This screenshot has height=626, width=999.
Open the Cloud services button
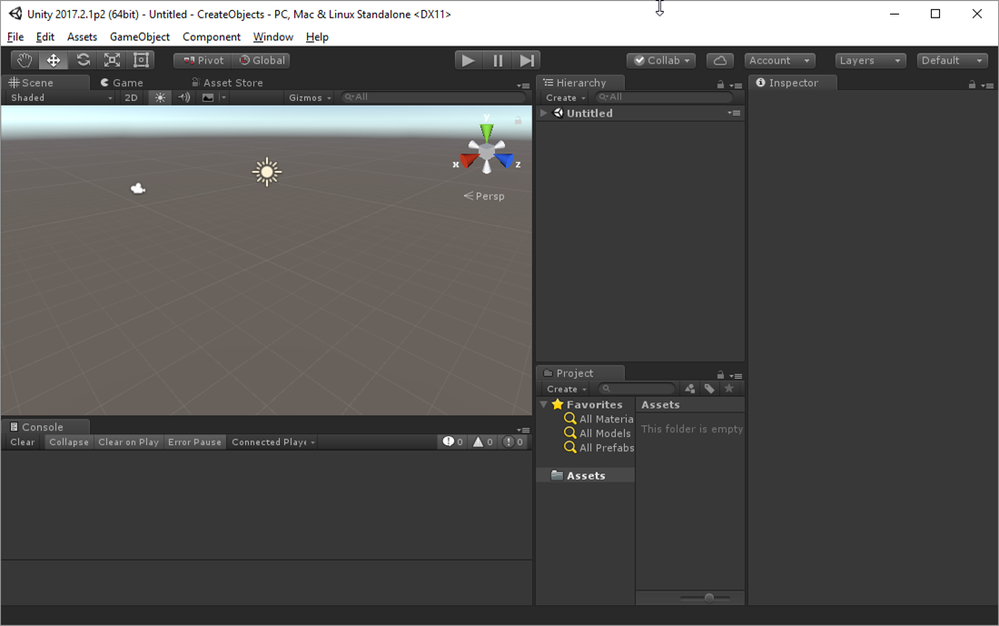click(720, 60)
